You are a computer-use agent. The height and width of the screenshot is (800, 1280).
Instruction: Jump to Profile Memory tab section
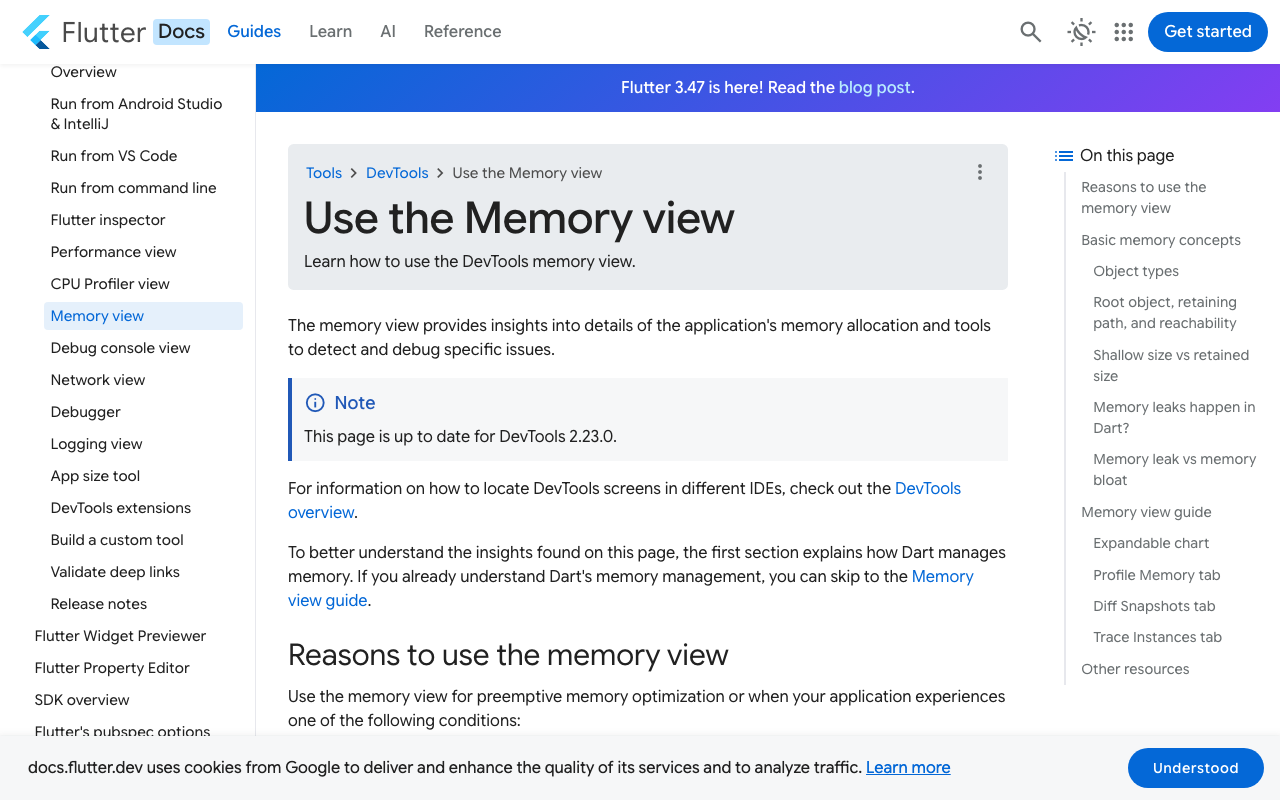[x=1157, y=575]
